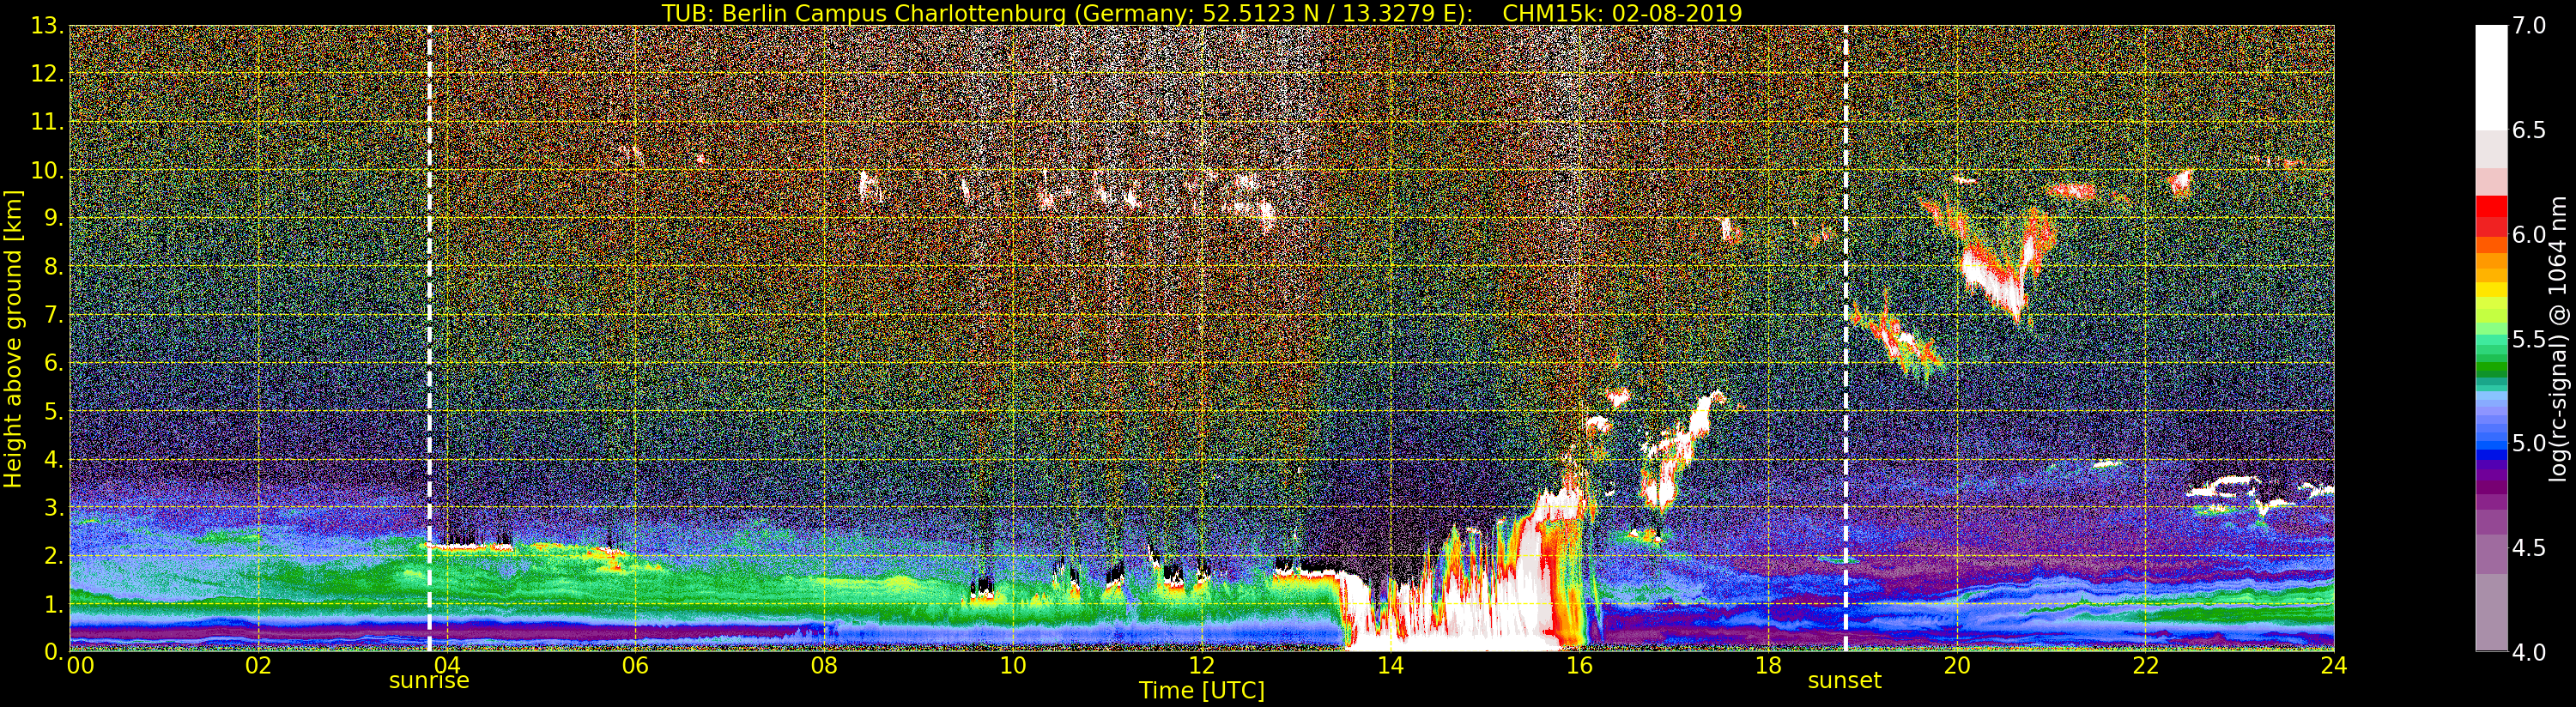The height and width of the screenshot is (707, 2576).
Task: Click the height axis tick '0.'
Action: (x=55, y=651)
